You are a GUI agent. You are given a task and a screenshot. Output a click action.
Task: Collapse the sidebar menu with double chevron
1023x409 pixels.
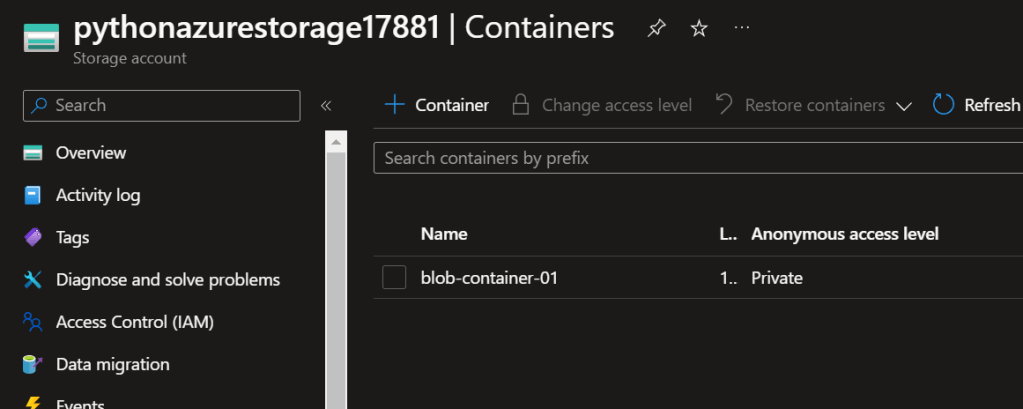[325, 106]
